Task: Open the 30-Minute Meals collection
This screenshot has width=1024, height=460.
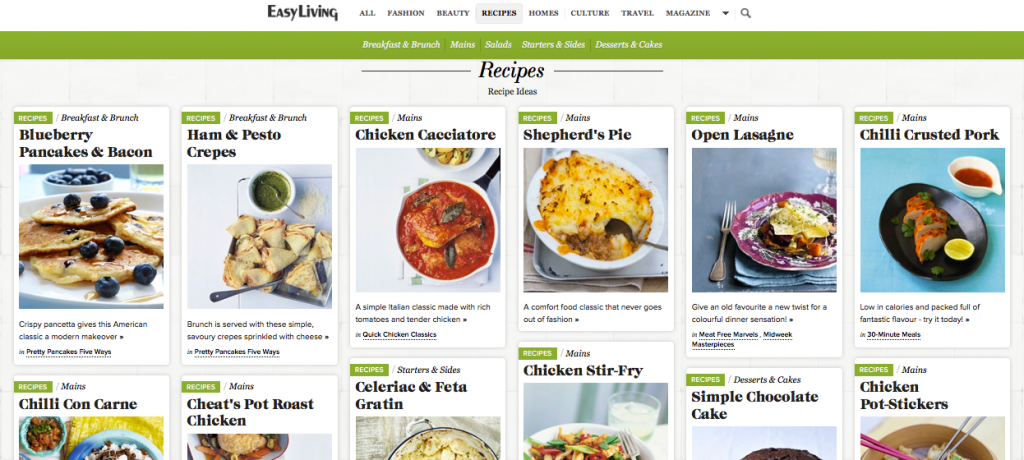Action: (x=894, y=335)
